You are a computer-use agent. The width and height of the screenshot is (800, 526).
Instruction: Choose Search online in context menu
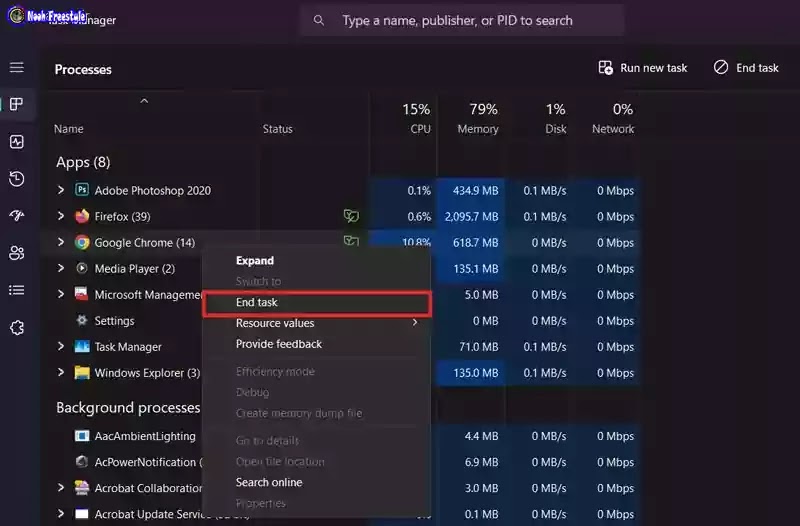[x=316, y=482]
